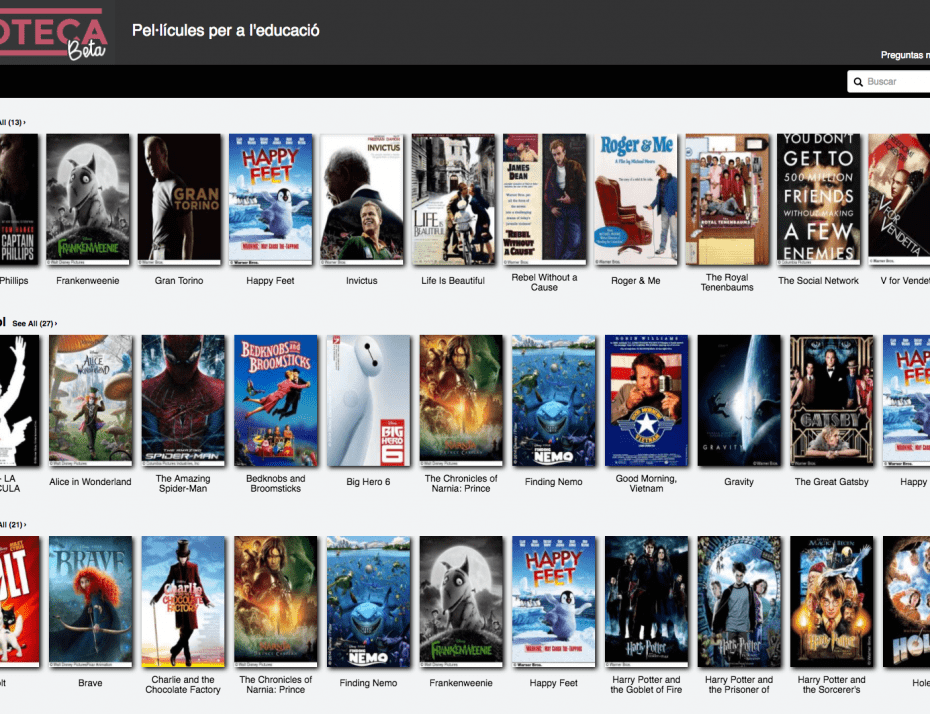Image resolution: width=930 pixels, height=714 pixels.
Task: Open the Gran Torino poster
Action: (x=179, y=199)
